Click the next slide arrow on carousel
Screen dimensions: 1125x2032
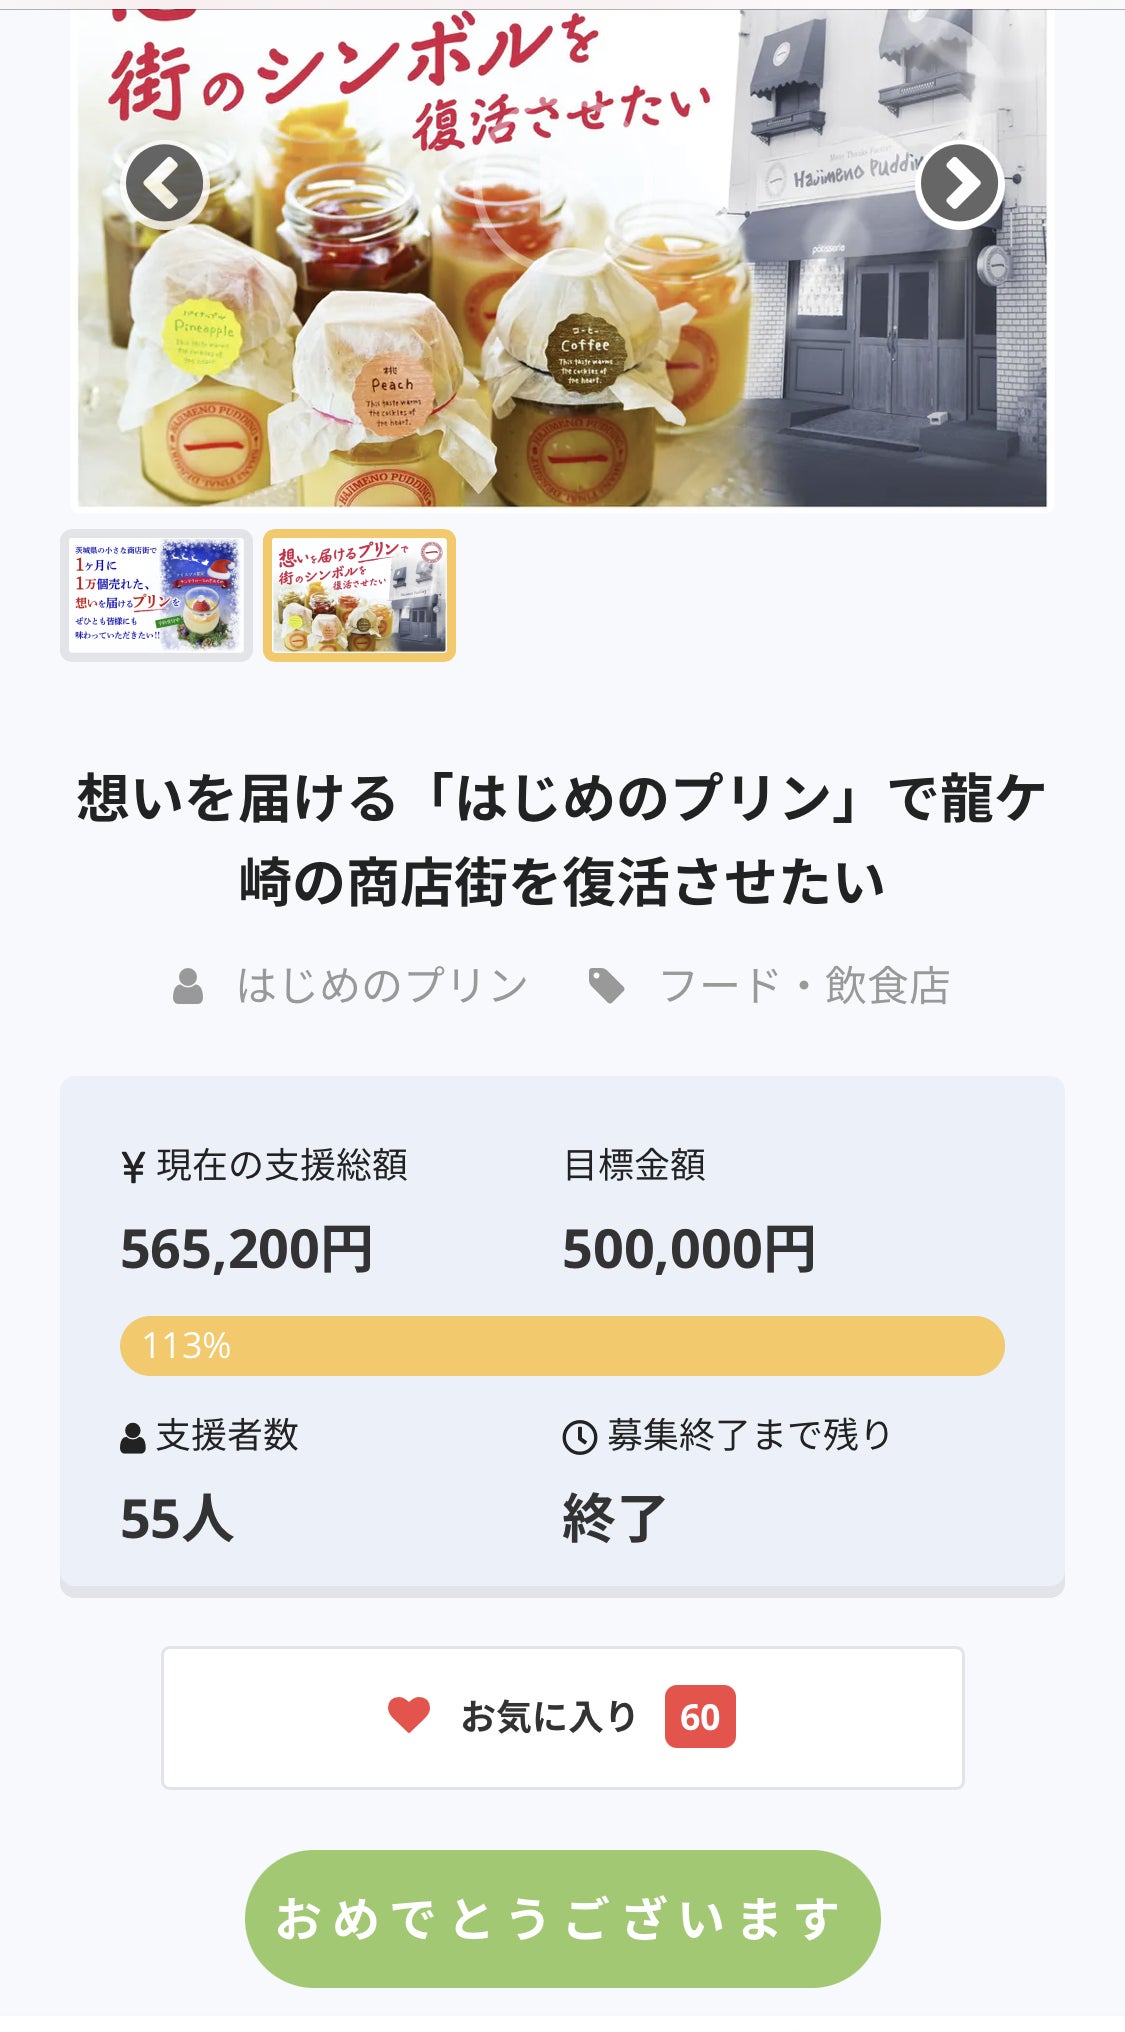point(959,184)
